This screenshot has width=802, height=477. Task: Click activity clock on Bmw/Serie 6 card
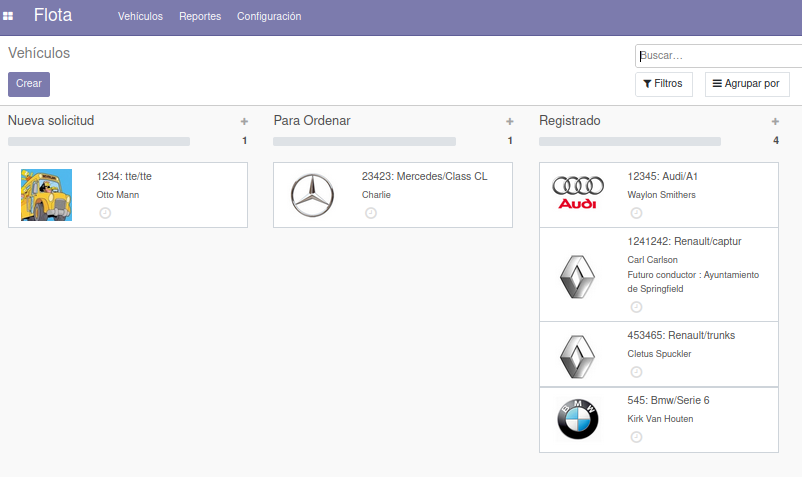tap(636, 437)
